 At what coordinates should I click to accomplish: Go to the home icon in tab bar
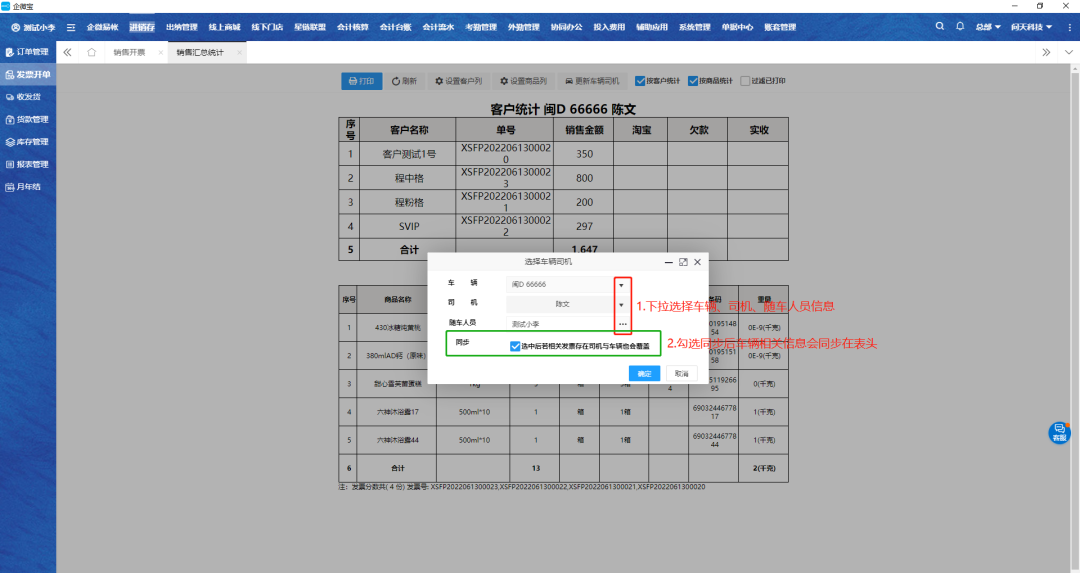[x=92, y=52]
